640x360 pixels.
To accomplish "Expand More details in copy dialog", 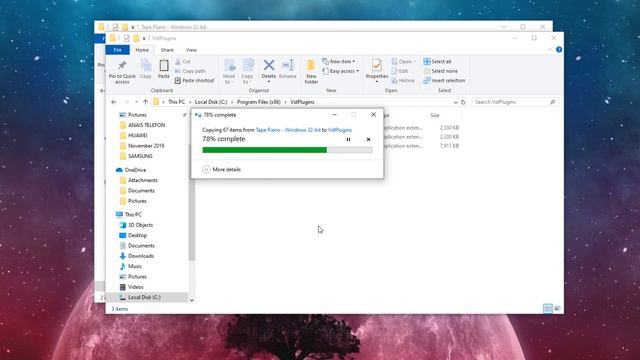I will point(222,169).
